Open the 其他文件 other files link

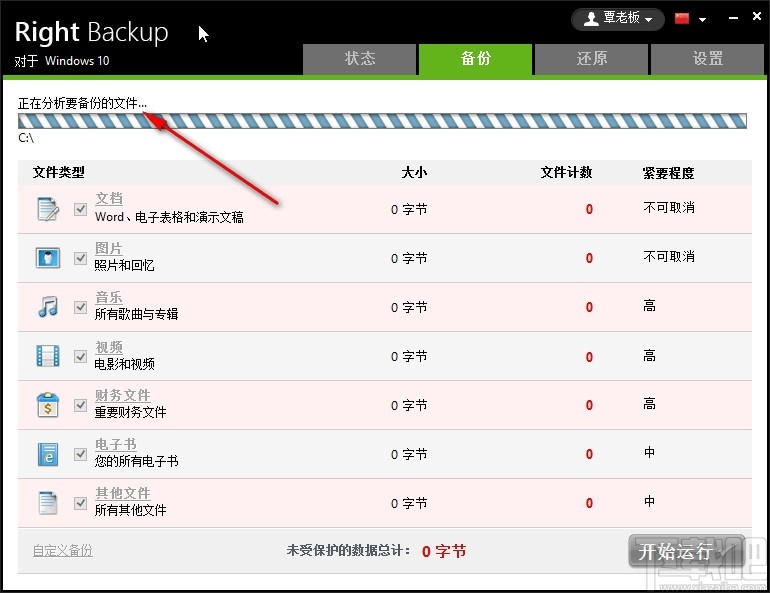pos(123,493)
